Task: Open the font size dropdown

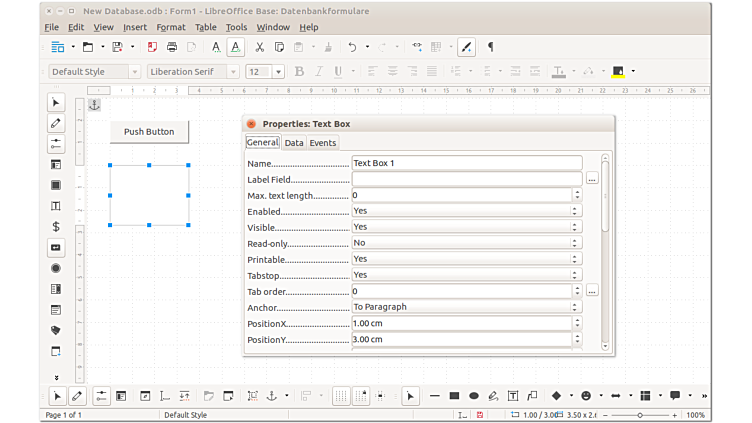Action: coord(278,72)
